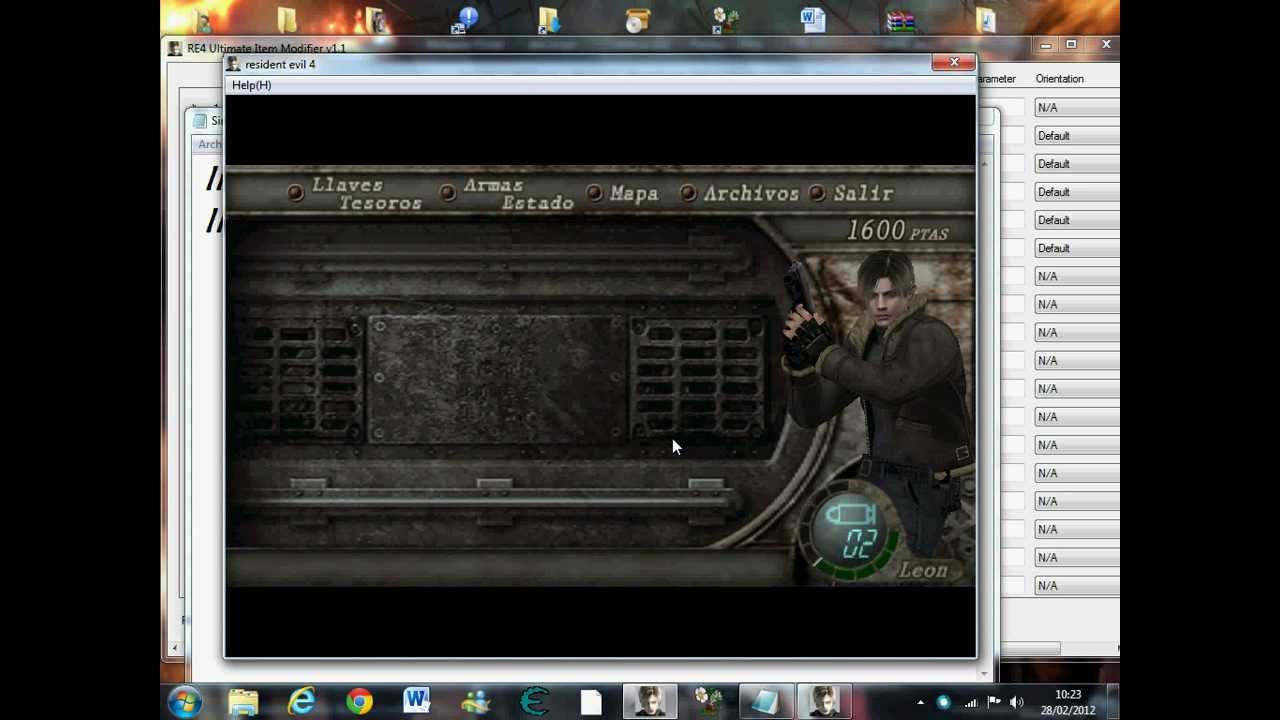Open Google Chrome from the taskbar
This screenshot has width=1280, height=720.
coord(359,701)
